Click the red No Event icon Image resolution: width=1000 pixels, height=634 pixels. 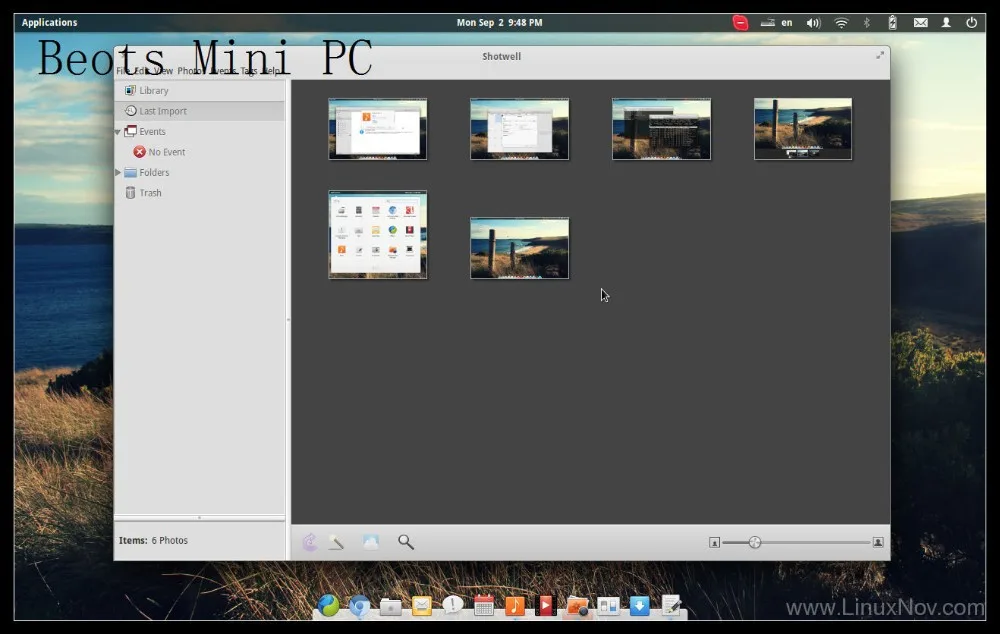pos(139,152)
